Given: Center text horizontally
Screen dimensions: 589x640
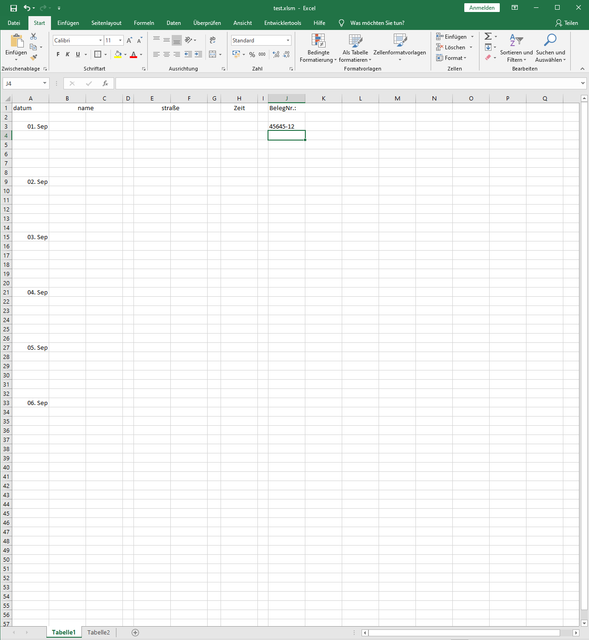Looking at the screenshot, I should (167, 54).
